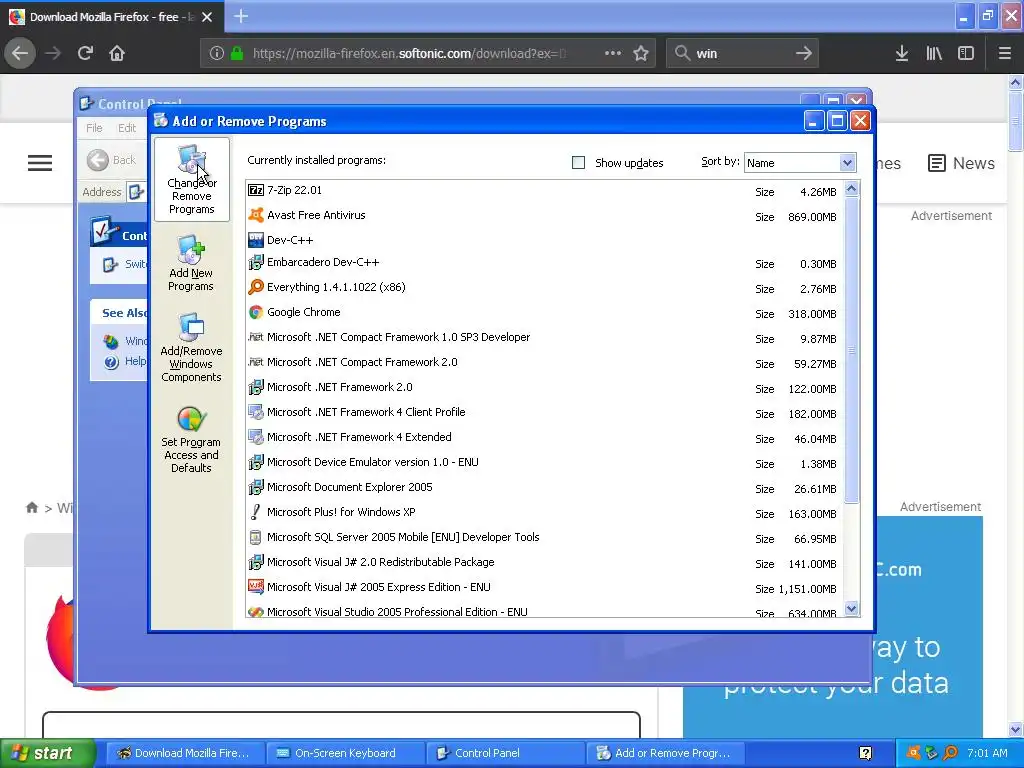Image resolution: width=1024 pixels, height=768 pixels.
Task: Click home breadcrumb icon on Softonic page
Action: point(31,507)
